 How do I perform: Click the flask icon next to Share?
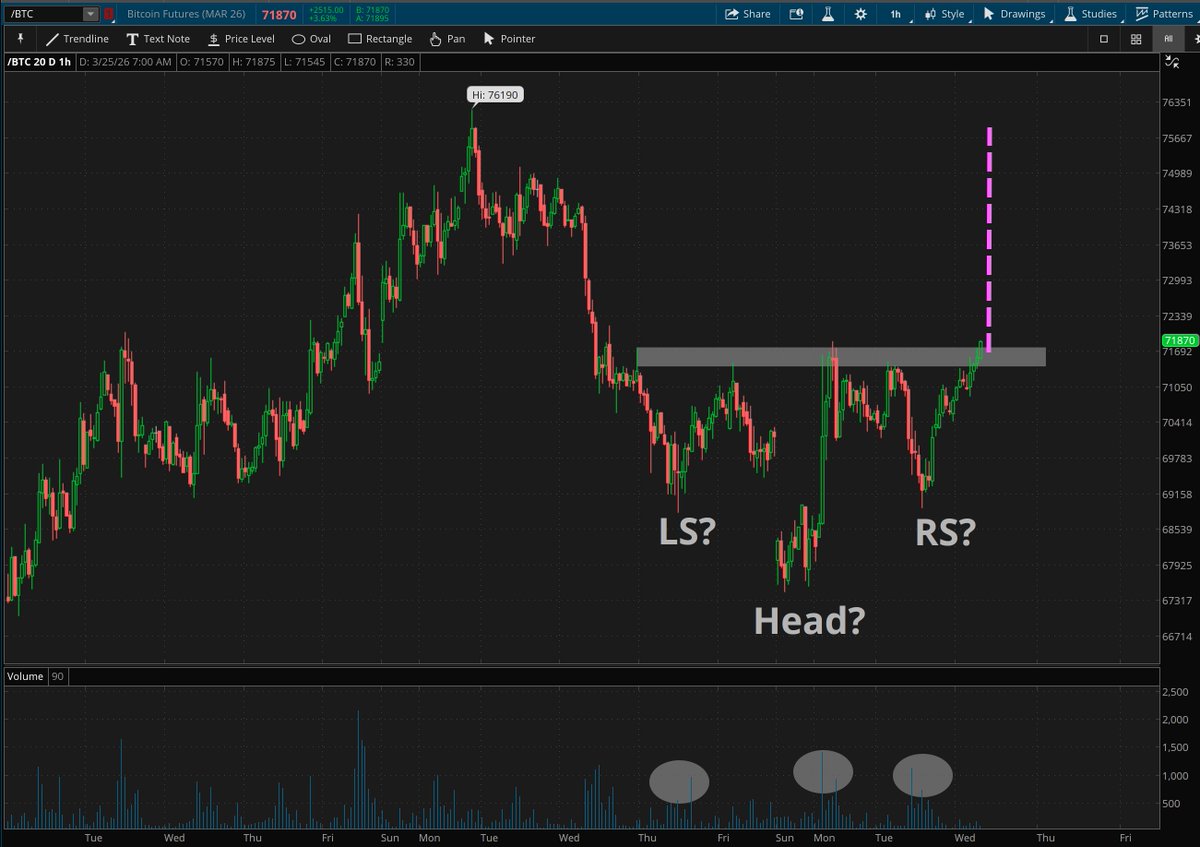tap(828, 14)
